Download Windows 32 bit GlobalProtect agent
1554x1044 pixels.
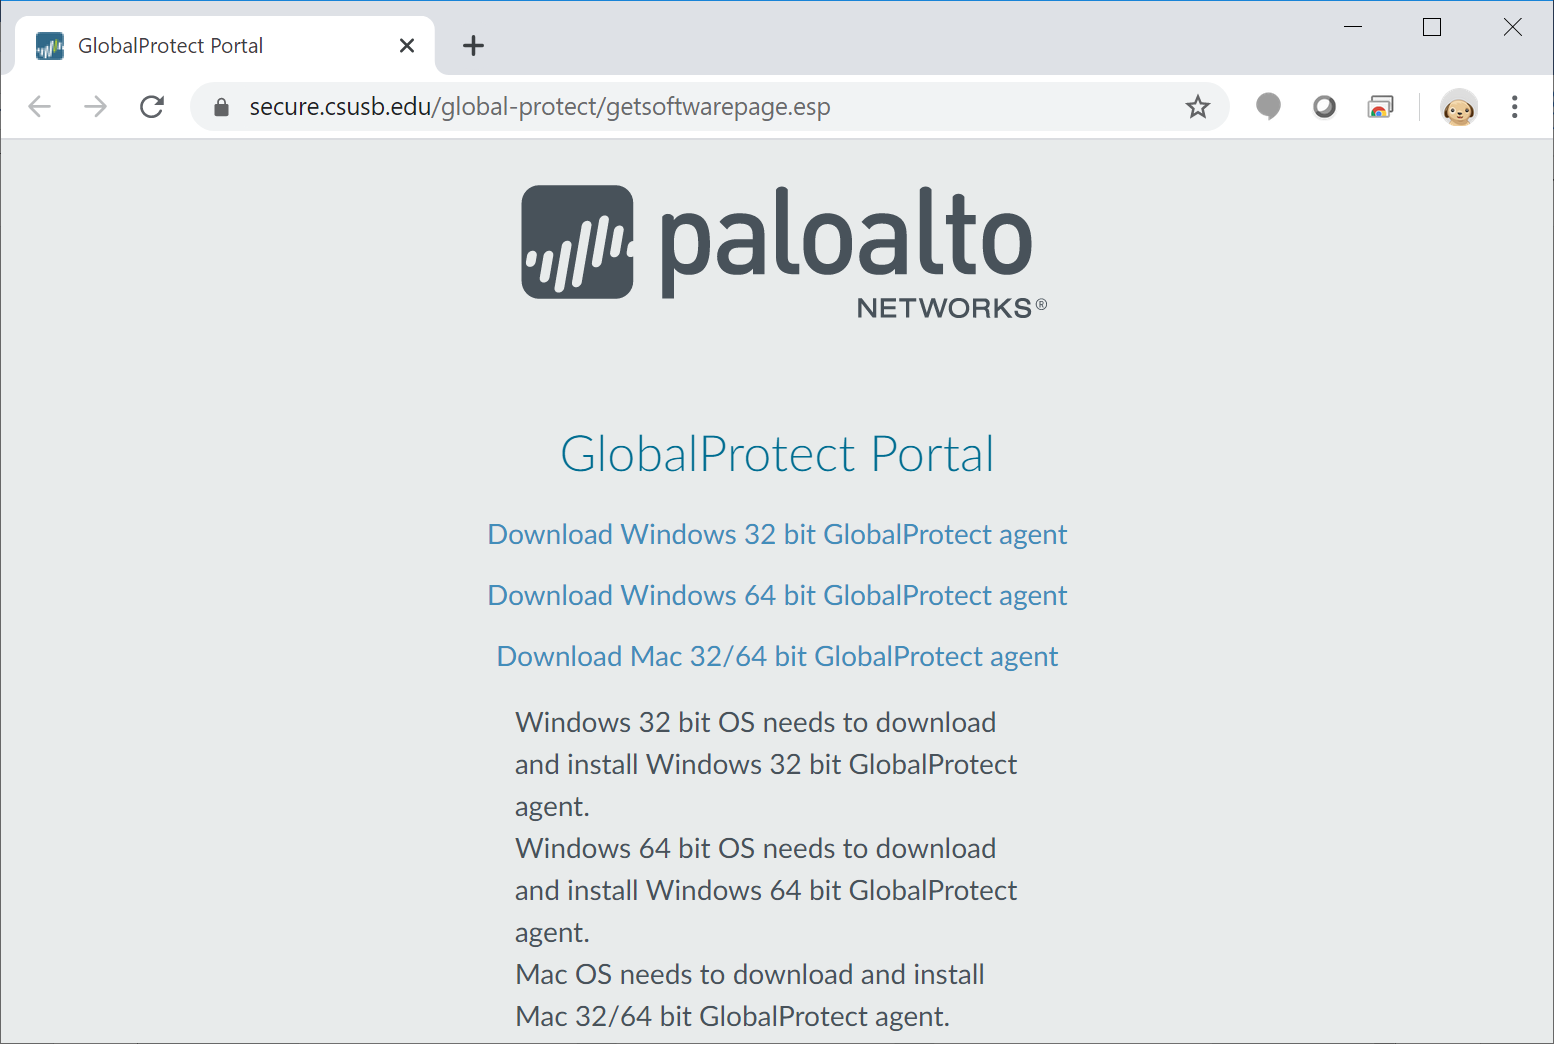coord(776,534)
